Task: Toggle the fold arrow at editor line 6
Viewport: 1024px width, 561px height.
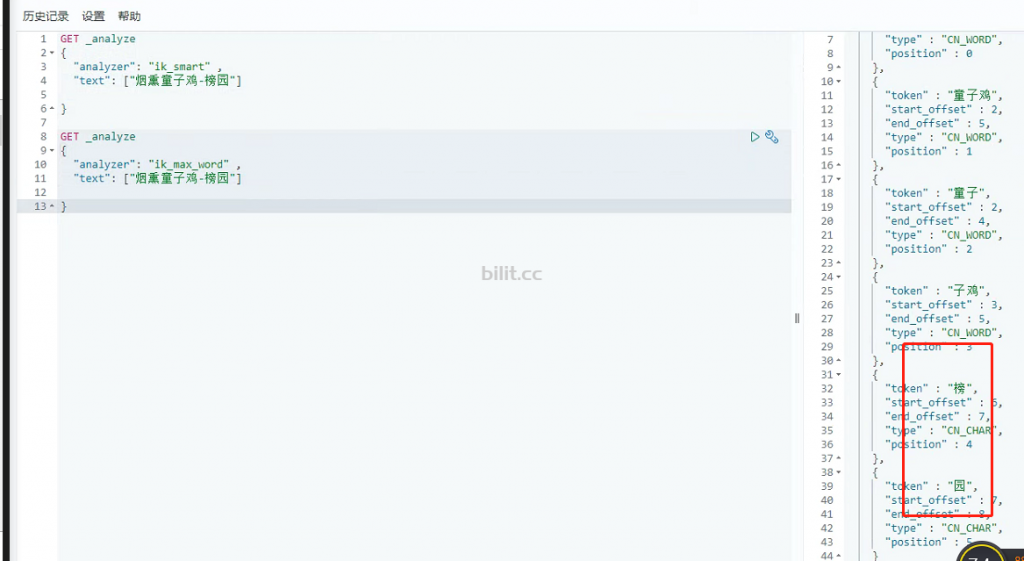Action: pyautogui.click(x=53, y=108)
